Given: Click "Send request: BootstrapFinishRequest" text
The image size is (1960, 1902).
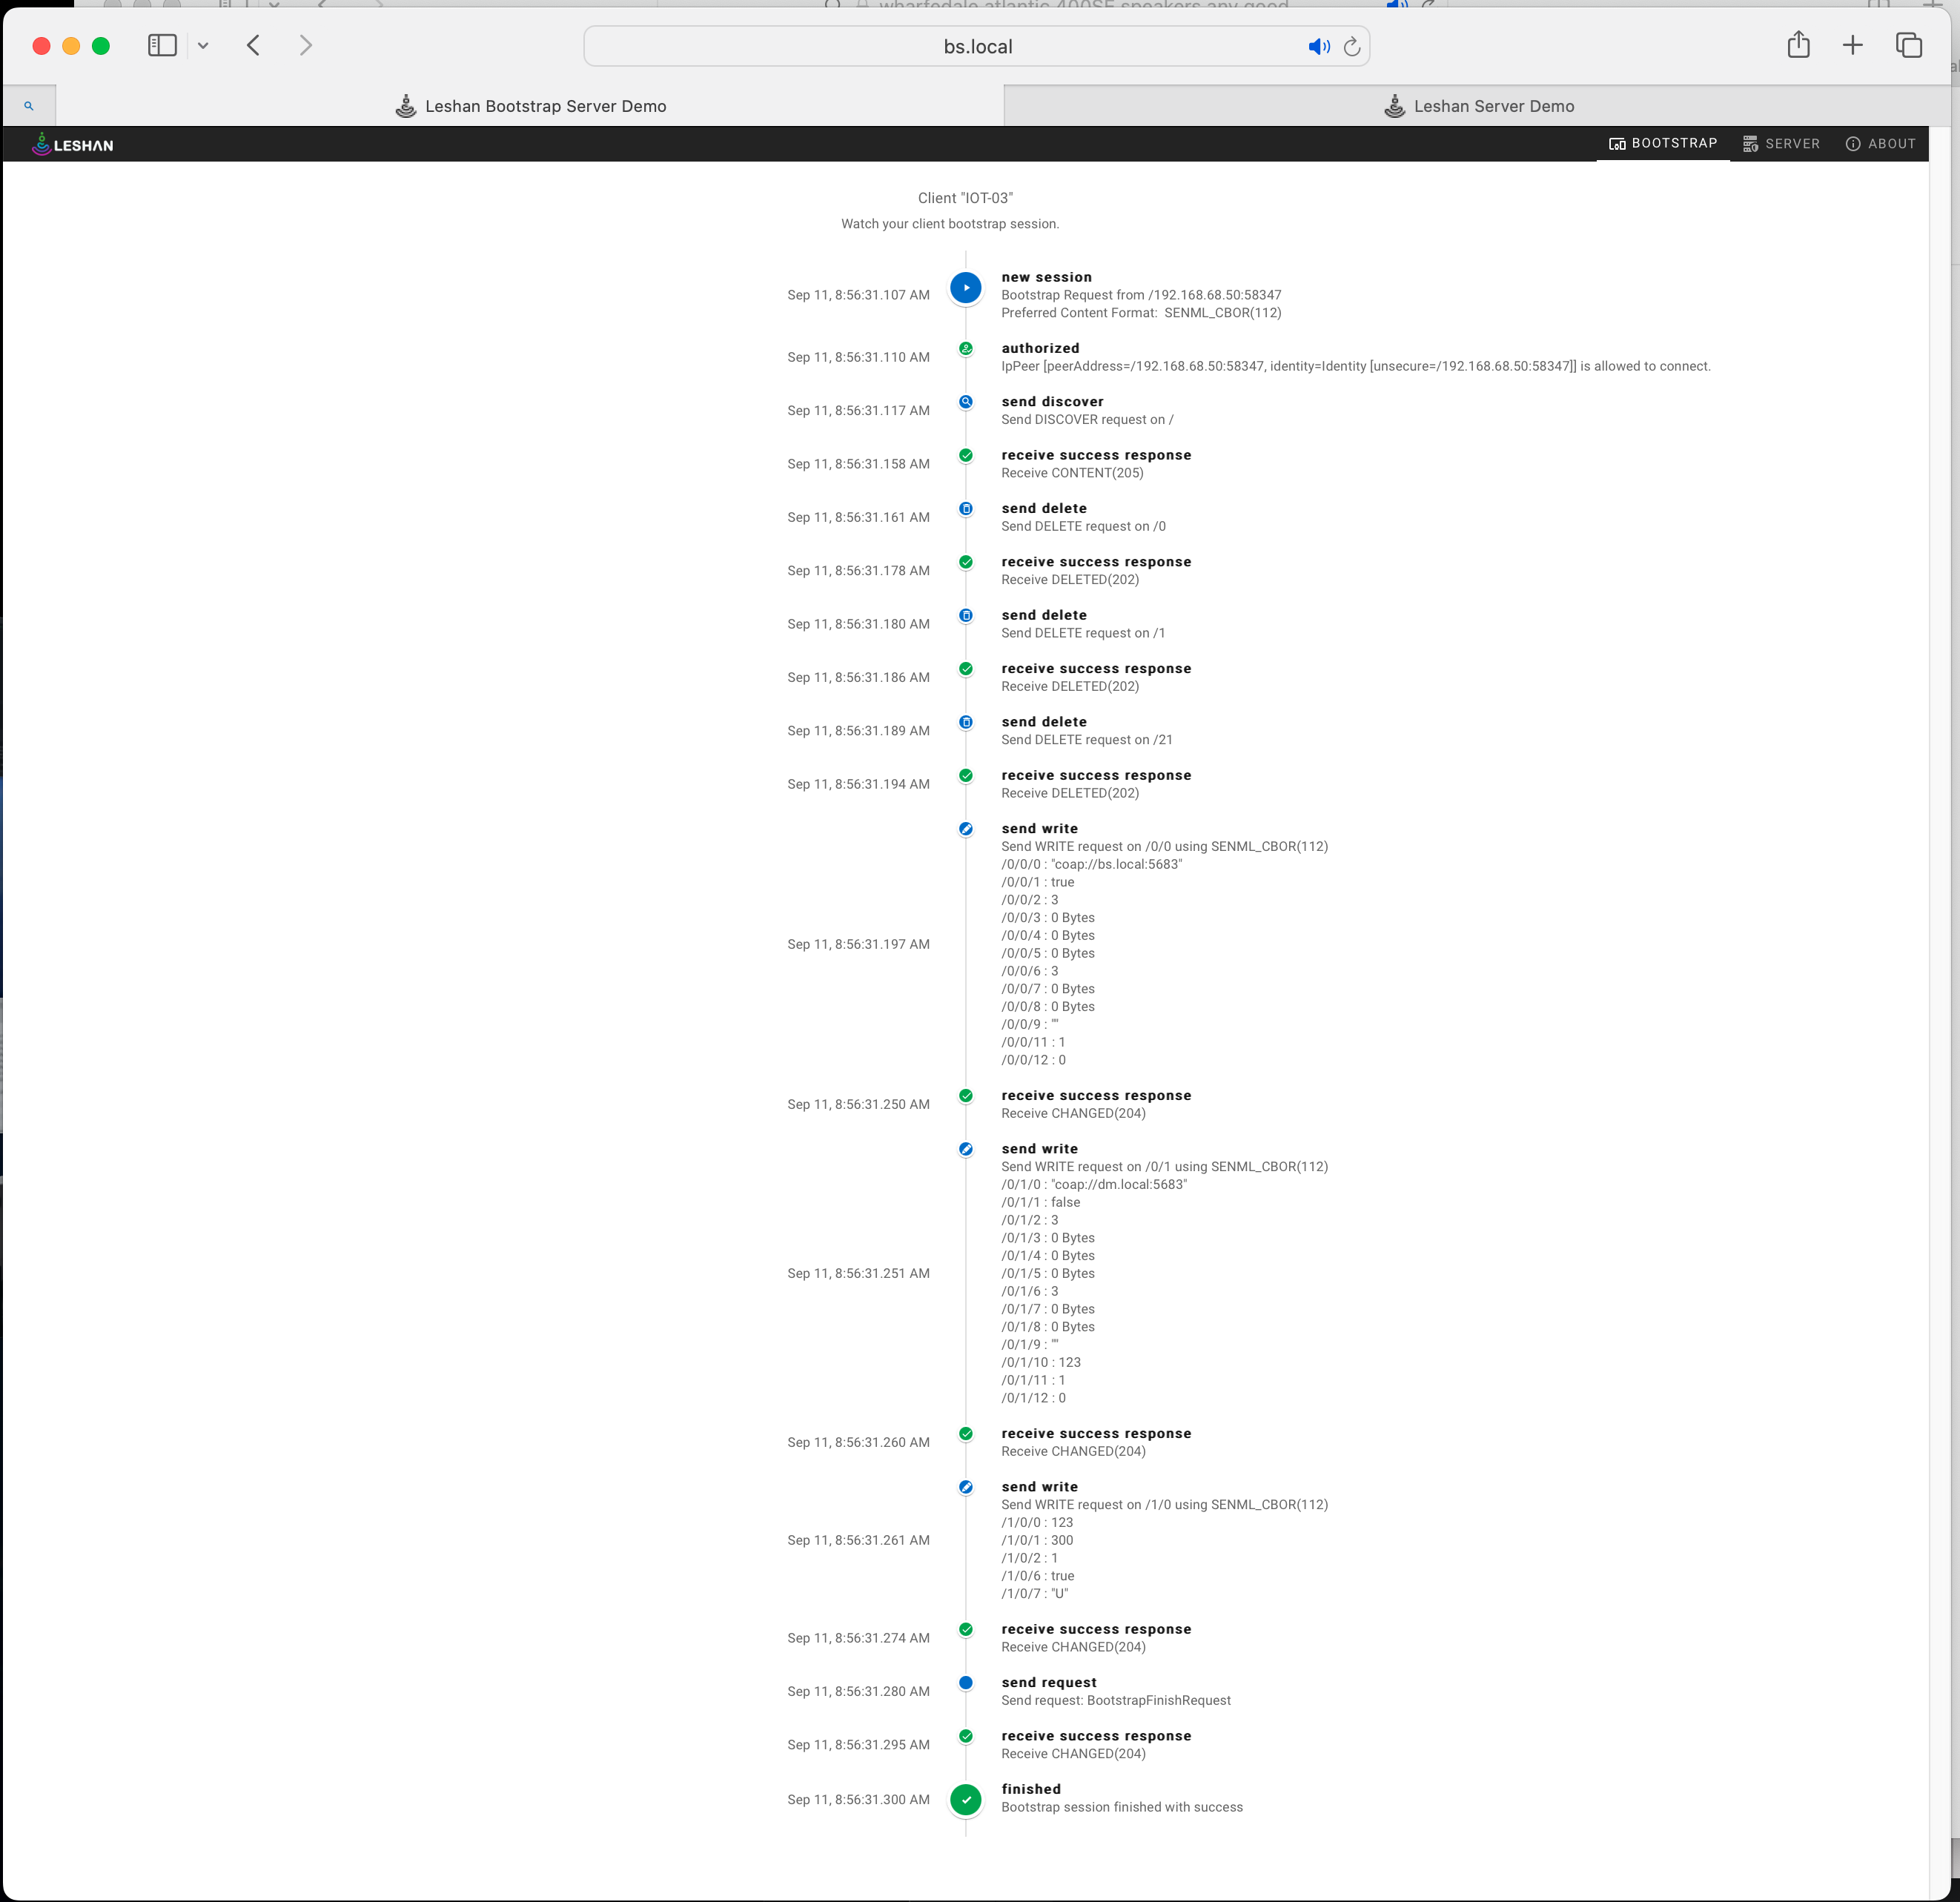Looking at the screenshot, I should click(x=1116, y=1700).
